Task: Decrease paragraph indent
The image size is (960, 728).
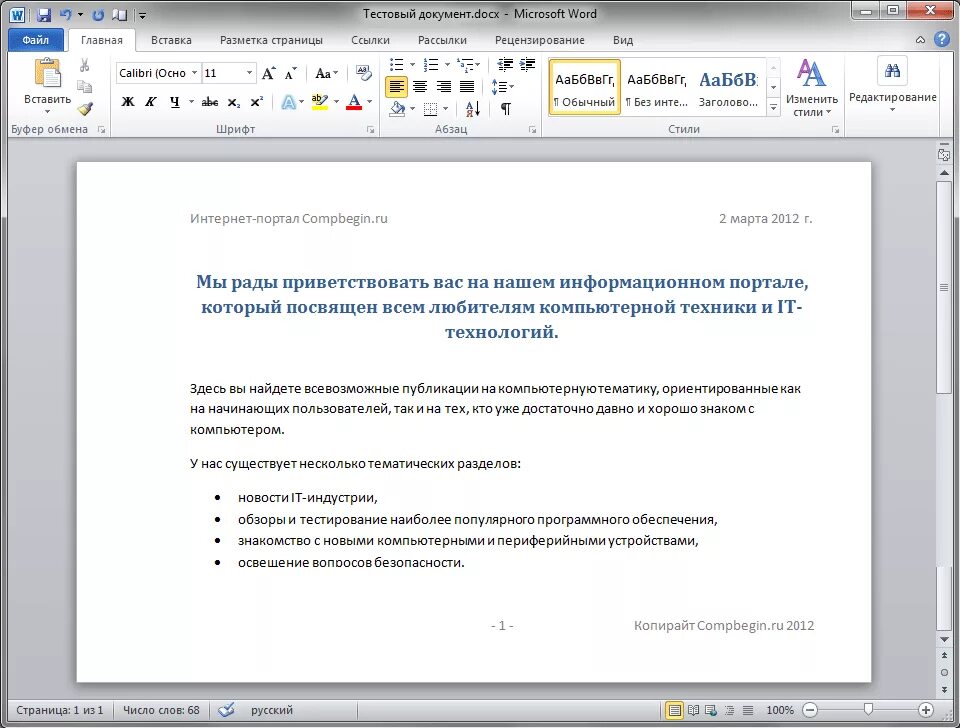Action: pyautogui.click(x=505, y=64)
